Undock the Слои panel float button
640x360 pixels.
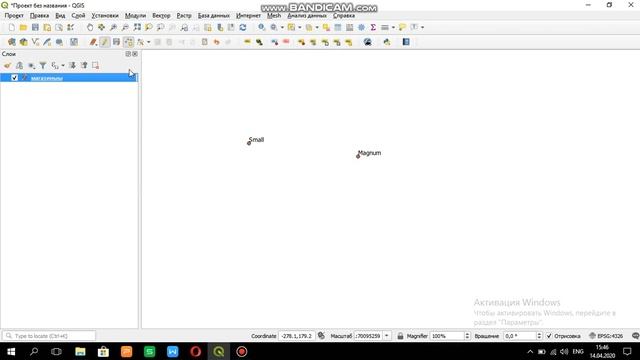tap(128, 54)
